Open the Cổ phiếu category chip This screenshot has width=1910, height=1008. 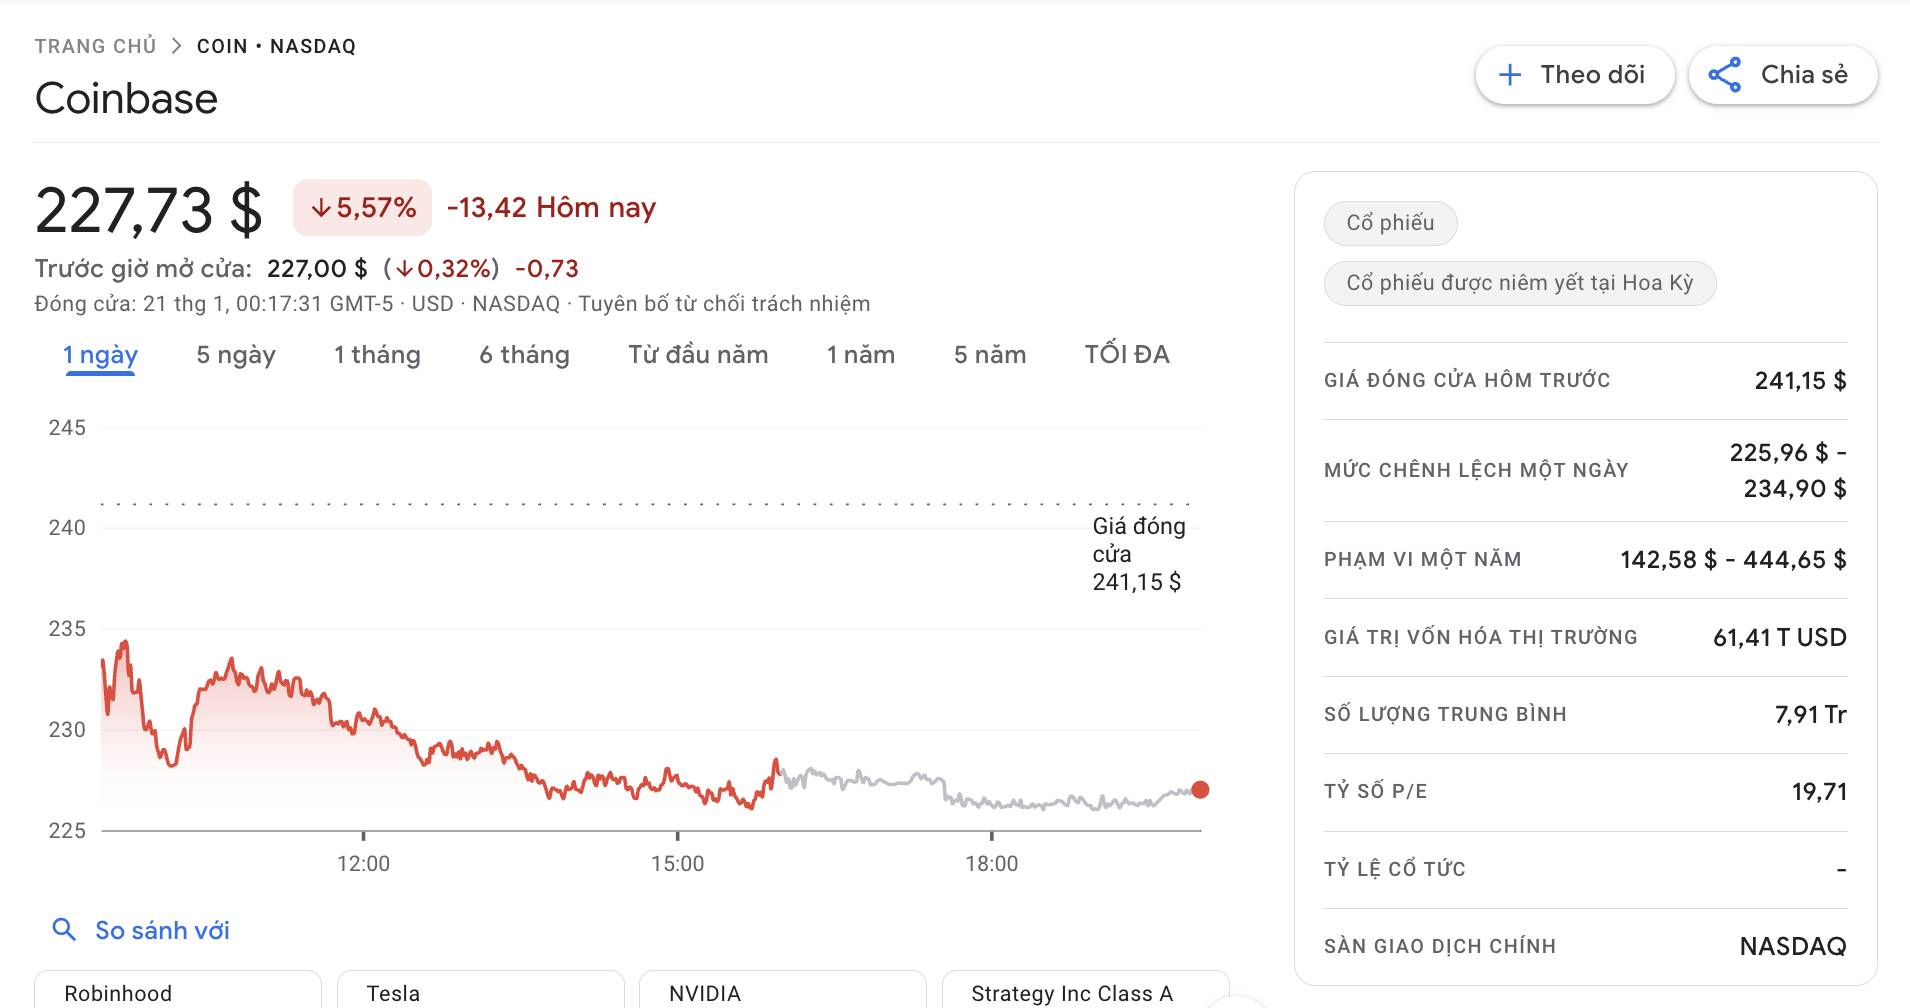point(1390,223)
